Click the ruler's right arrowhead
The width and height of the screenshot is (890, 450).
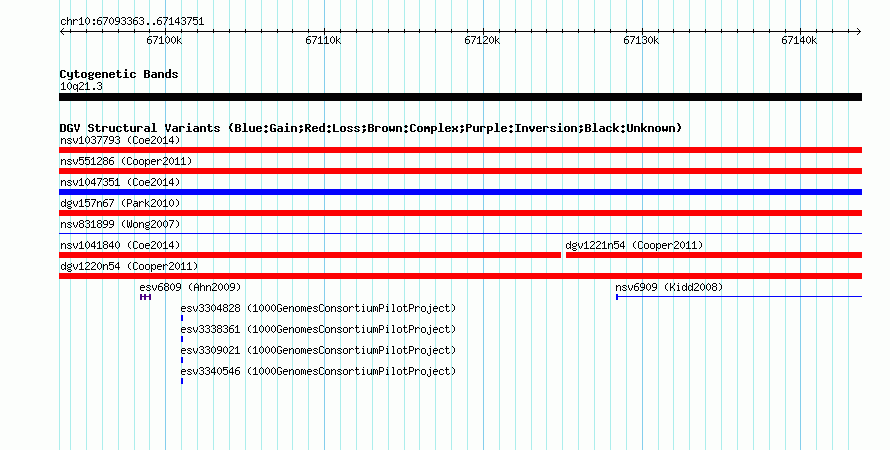859,32
